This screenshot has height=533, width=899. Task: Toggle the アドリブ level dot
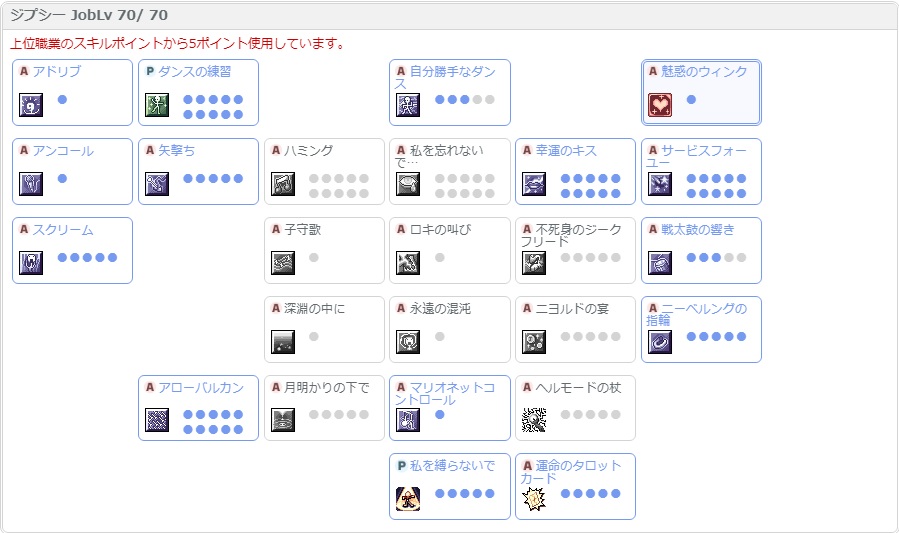(x=62, y=100)
